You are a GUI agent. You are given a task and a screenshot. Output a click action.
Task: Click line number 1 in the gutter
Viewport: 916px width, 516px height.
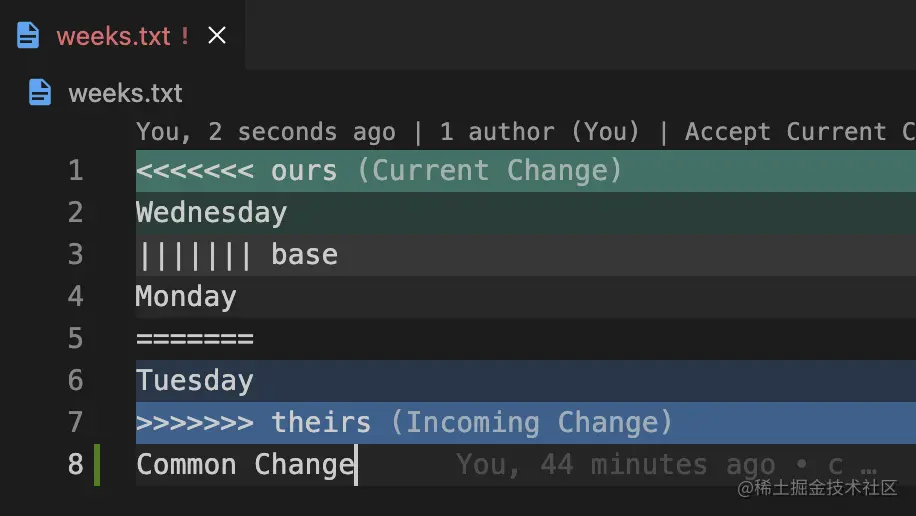[75, 171]
